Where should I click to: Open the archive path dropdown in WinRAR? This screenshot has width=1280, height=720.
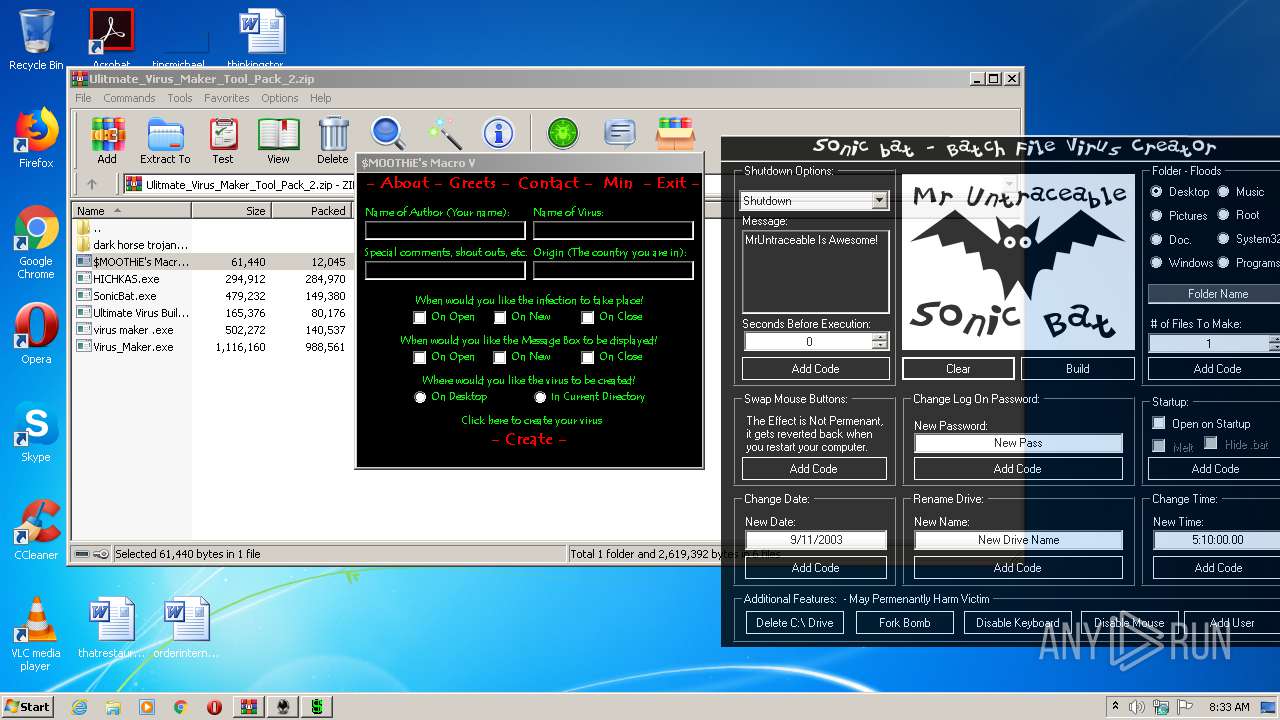1009,184
